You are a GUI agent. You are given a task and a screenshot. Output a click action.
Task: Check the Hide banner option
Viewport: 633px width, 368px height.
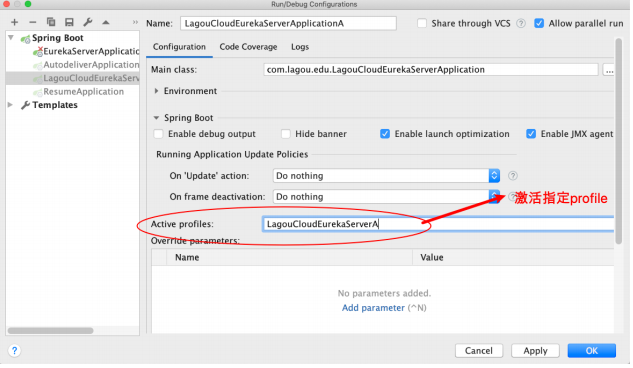[x=286, y=134]
